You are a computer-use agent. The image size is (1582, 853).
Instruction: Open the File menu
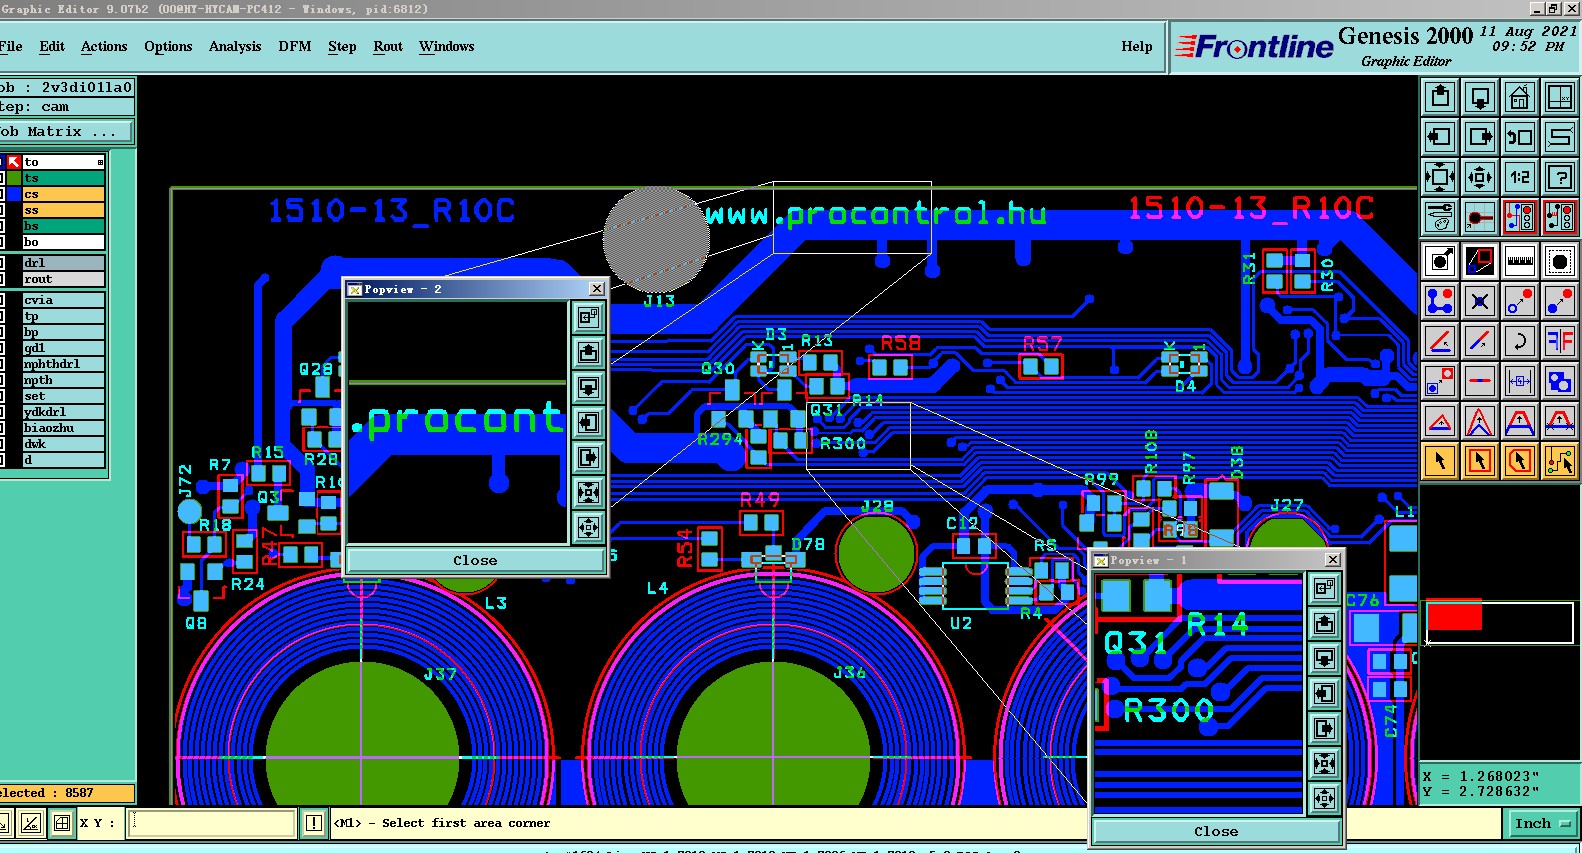(x=11, y=46)
